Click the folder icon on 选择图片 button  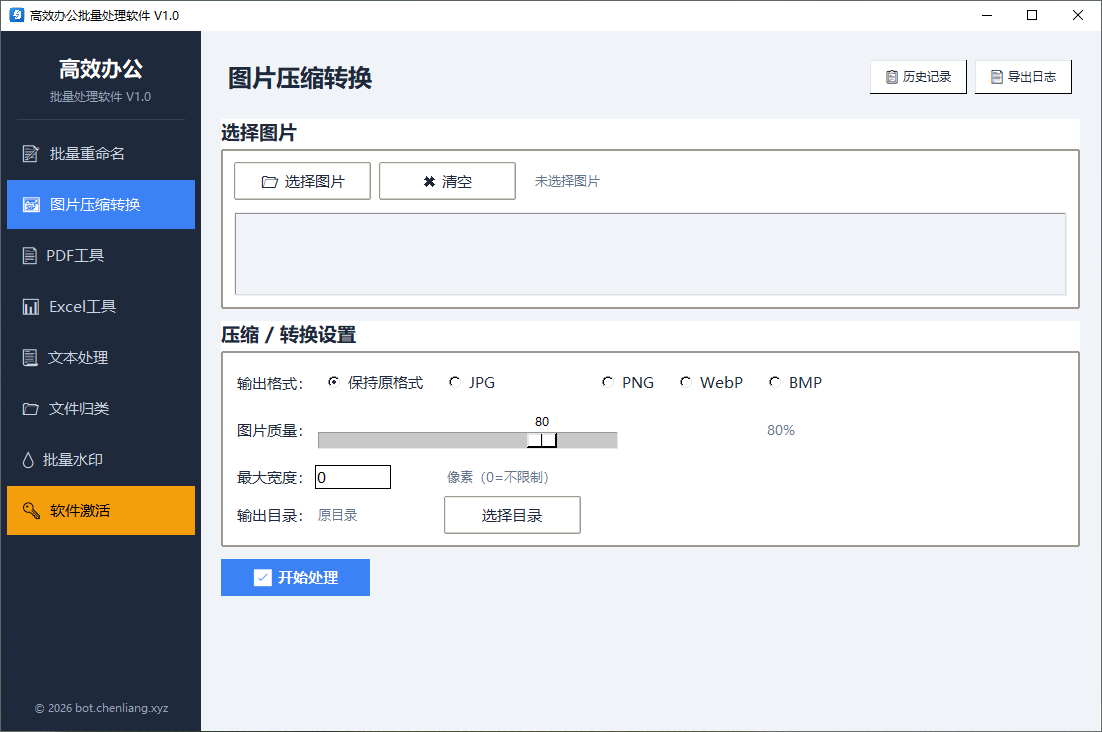tap(269, 182)
